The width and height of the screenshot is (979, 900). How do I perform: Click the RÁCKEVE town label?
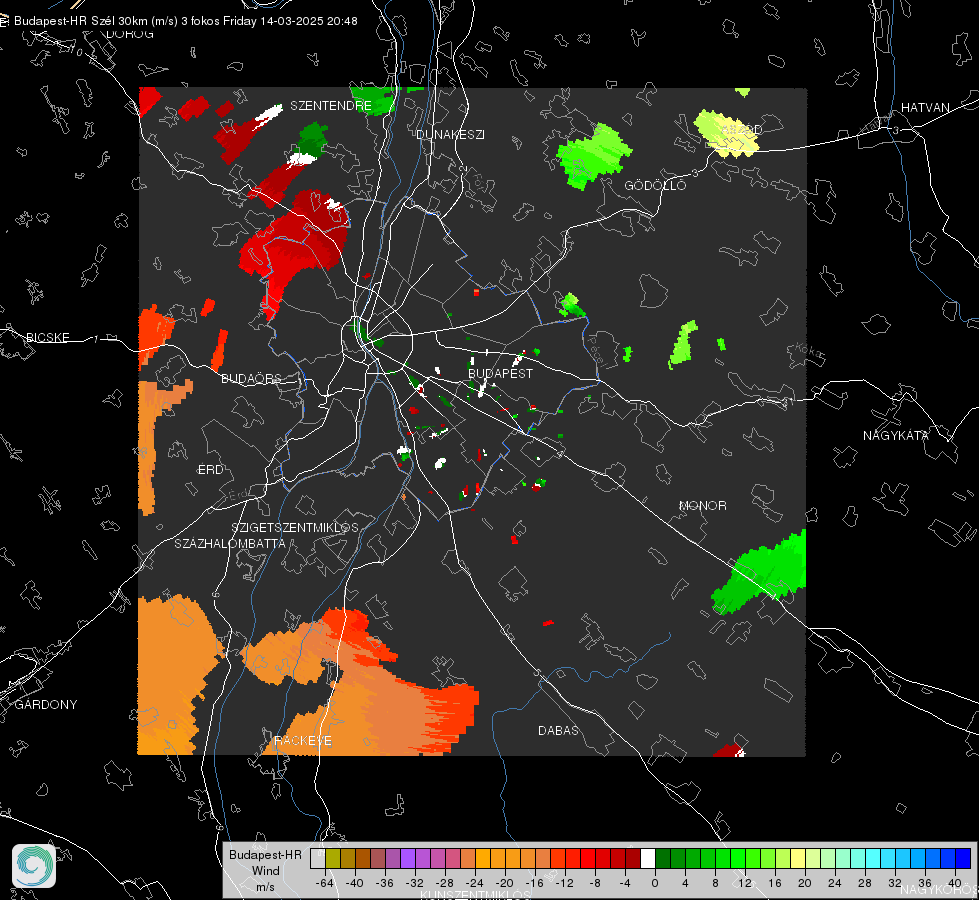pyautogui.click(x=303, y=740)
